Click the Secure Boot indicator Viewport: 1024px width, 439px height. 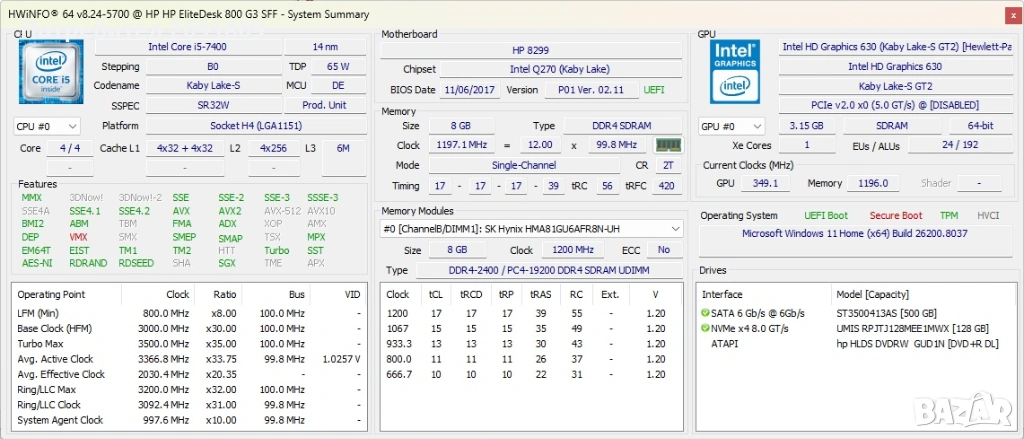tap(896, 216)
